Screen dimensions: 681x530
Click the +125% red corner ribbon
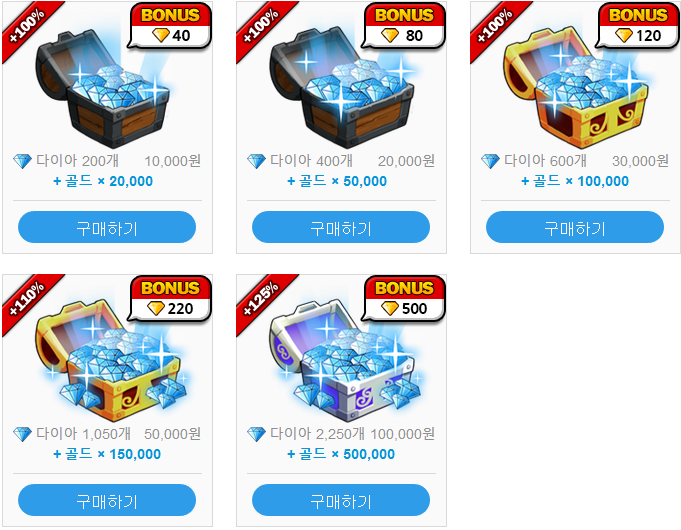261,299
